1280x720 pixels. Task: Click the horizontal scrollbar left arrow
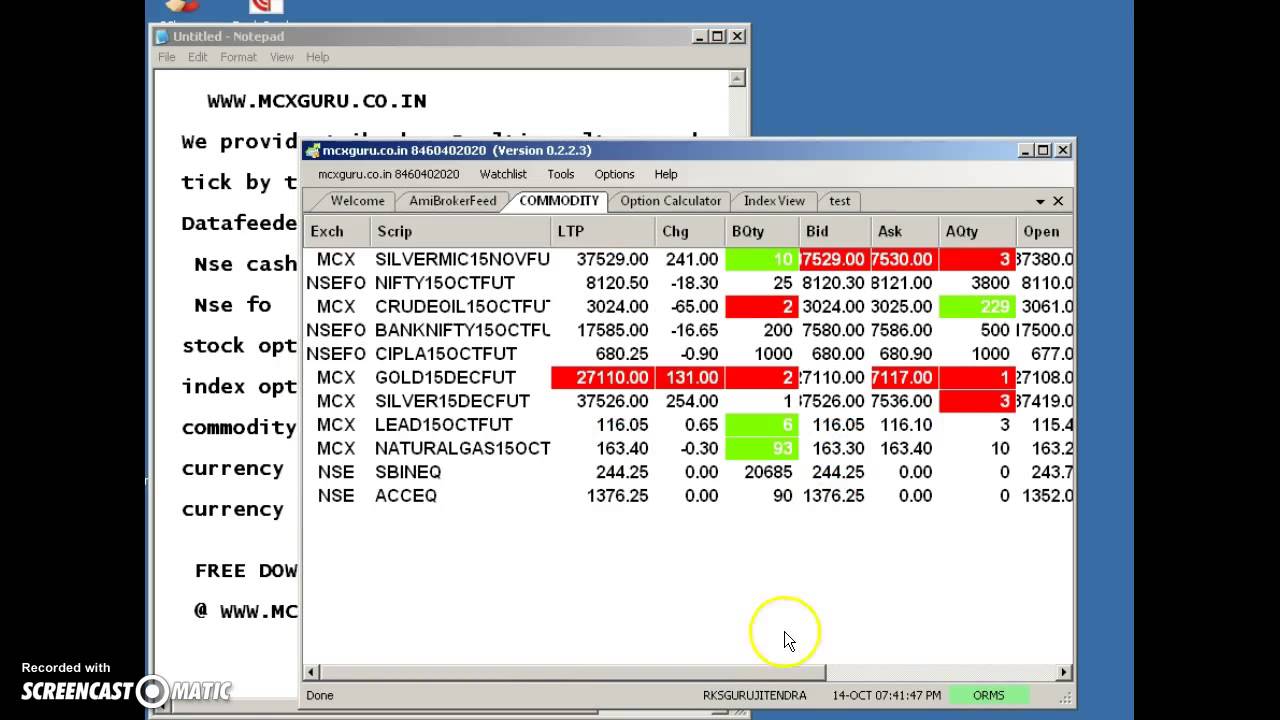pos(312,672)
